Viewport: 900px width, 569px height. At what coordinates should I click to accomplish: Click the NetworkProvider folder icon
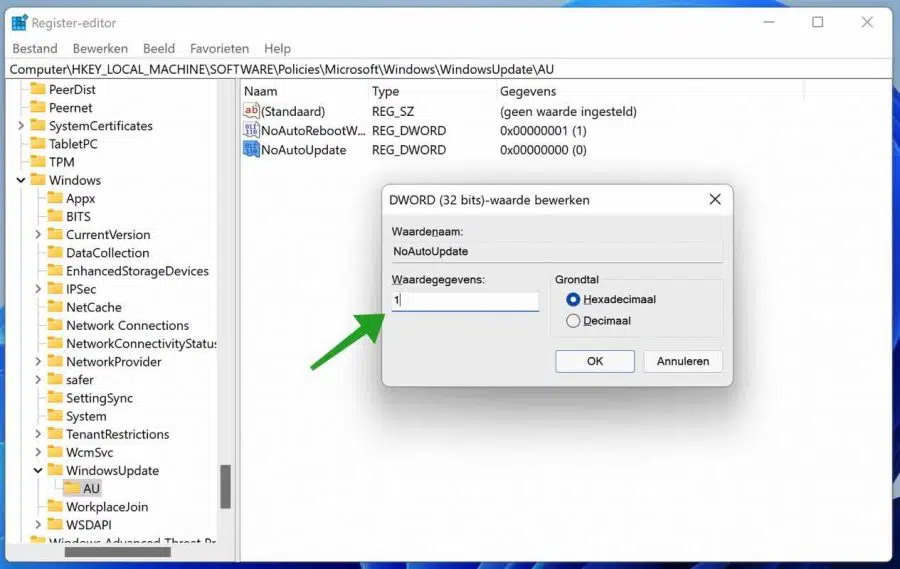pyautogui.click(x=55, y=361)
